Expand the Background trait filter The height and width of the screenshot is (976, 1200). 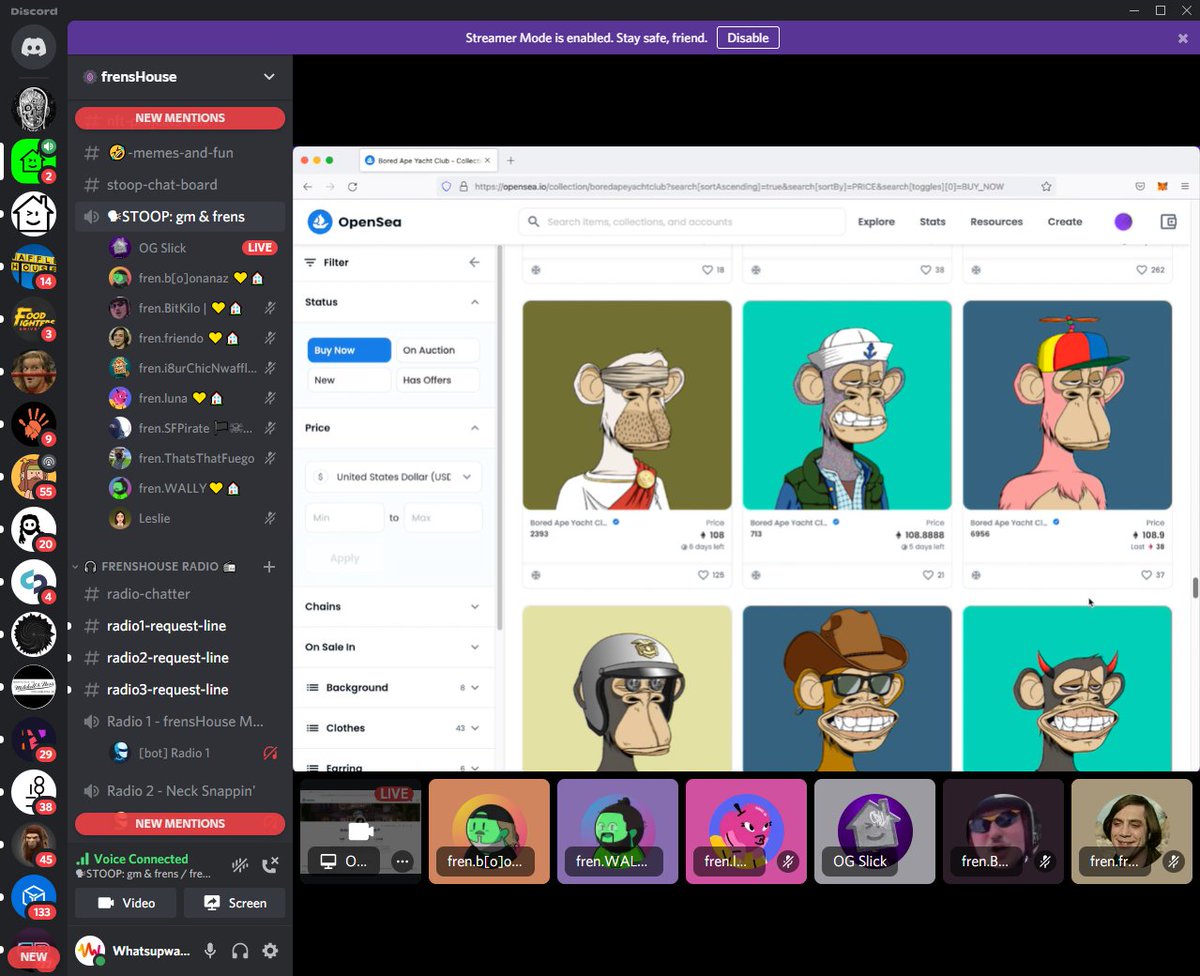pos(393,688)
